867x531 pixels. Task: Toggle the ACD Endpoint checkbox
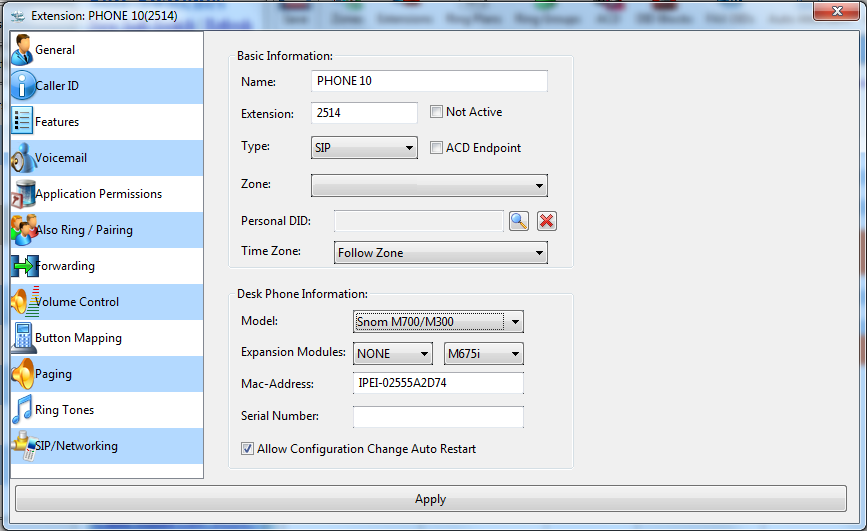click(x=436, y=148)
